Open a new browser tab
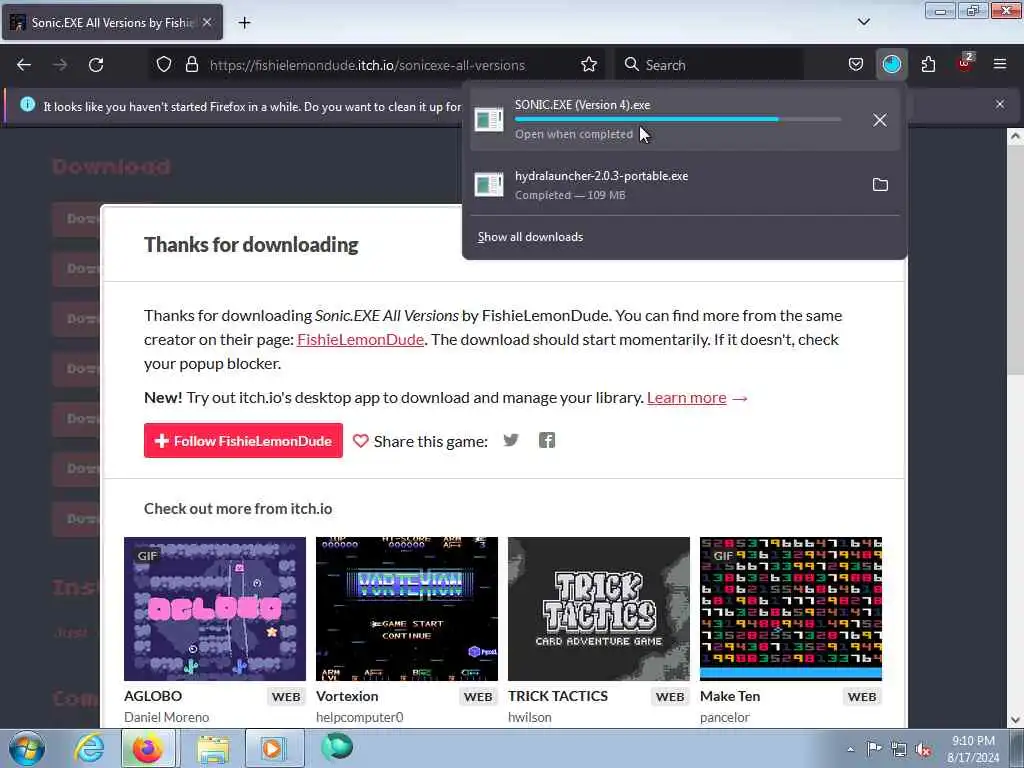The image size is (1024, 768). coord(244,23)
